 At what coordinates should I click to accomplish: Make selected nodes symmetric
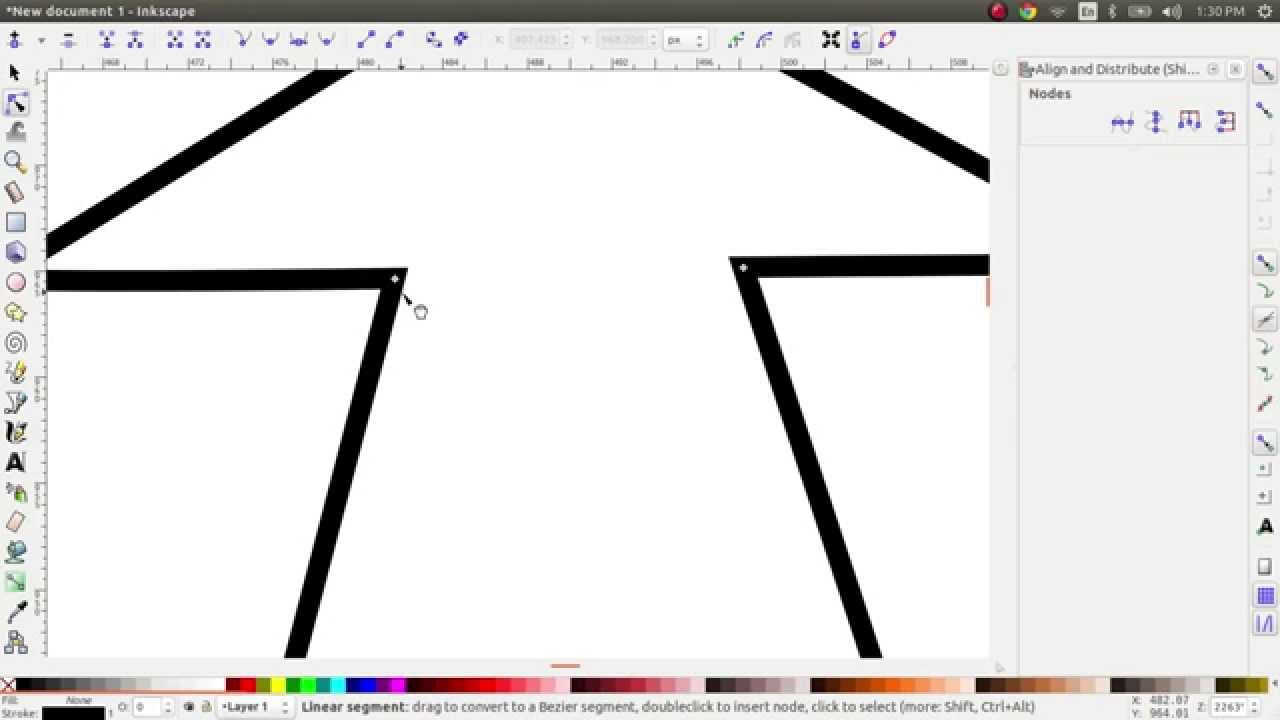point(298,40)
